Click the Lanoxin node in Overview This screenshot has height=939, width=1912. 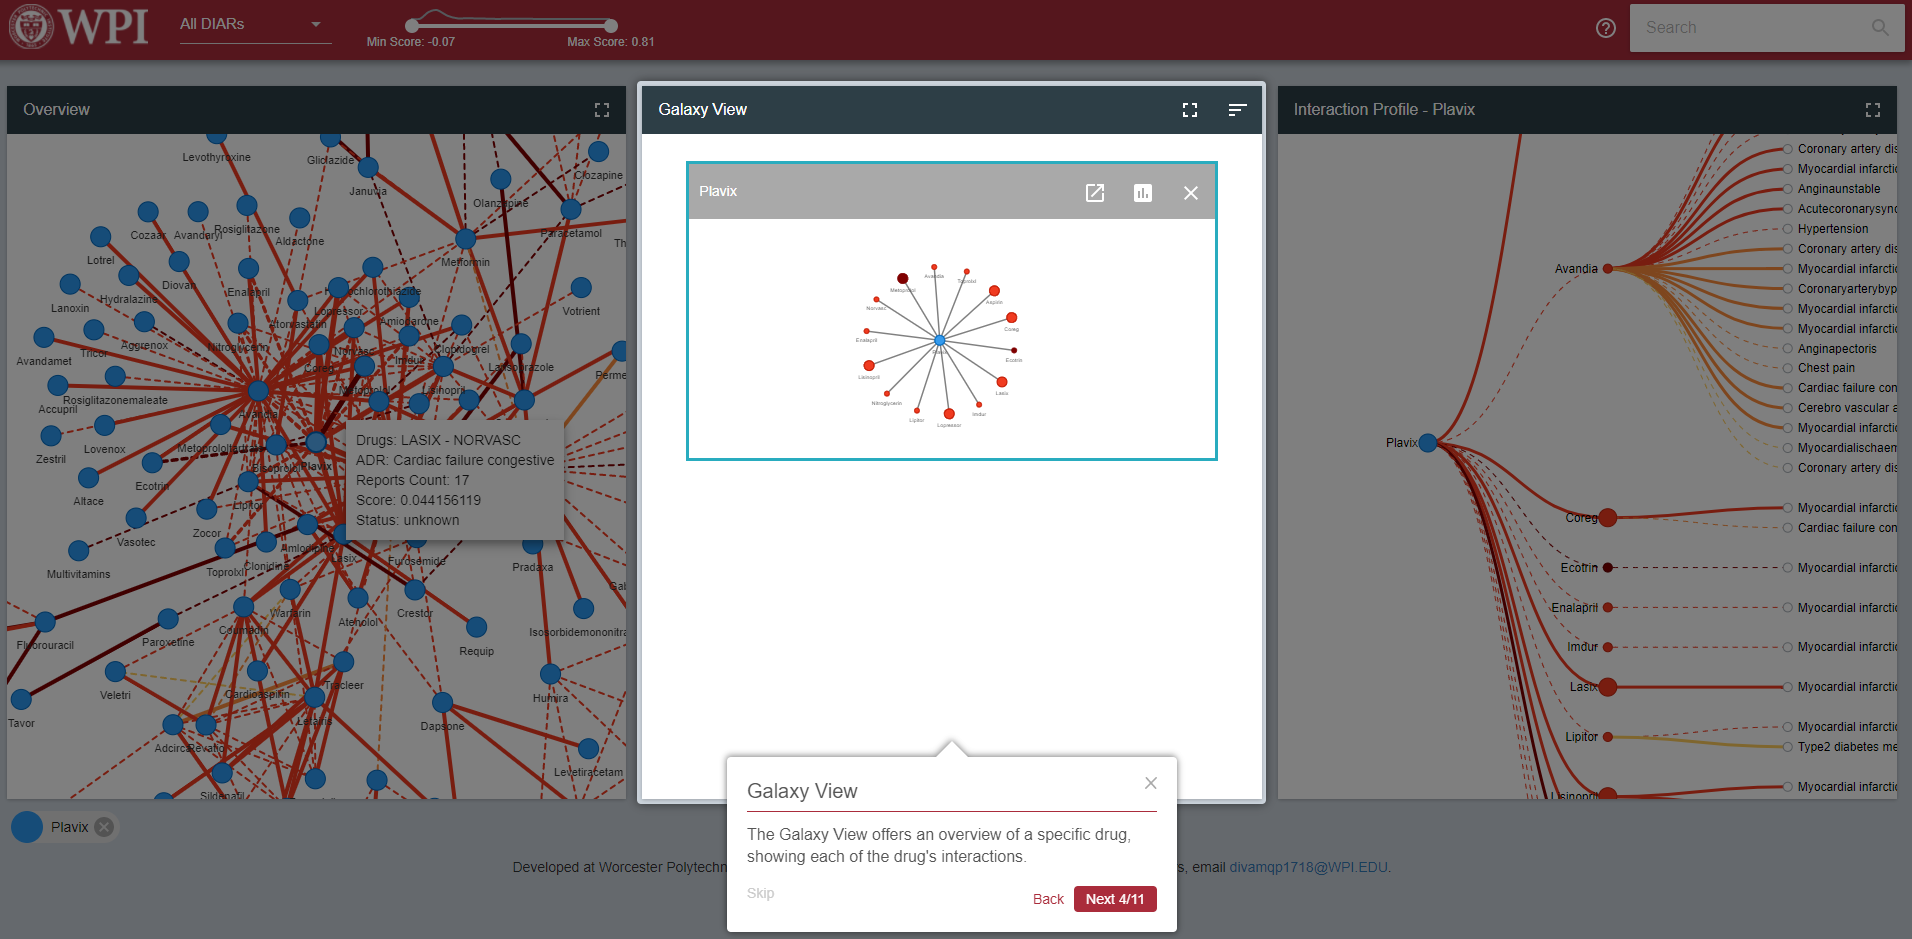70,285
